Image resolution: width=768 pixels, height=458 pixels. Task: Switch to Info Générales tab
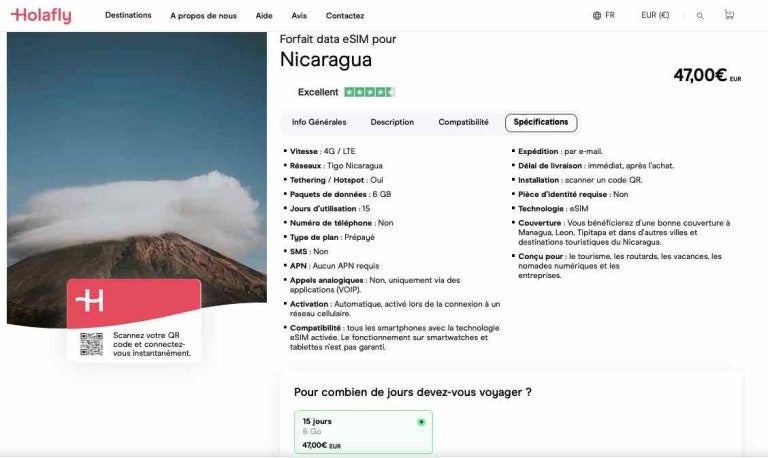pyautogui.click(x=319, y=122)
